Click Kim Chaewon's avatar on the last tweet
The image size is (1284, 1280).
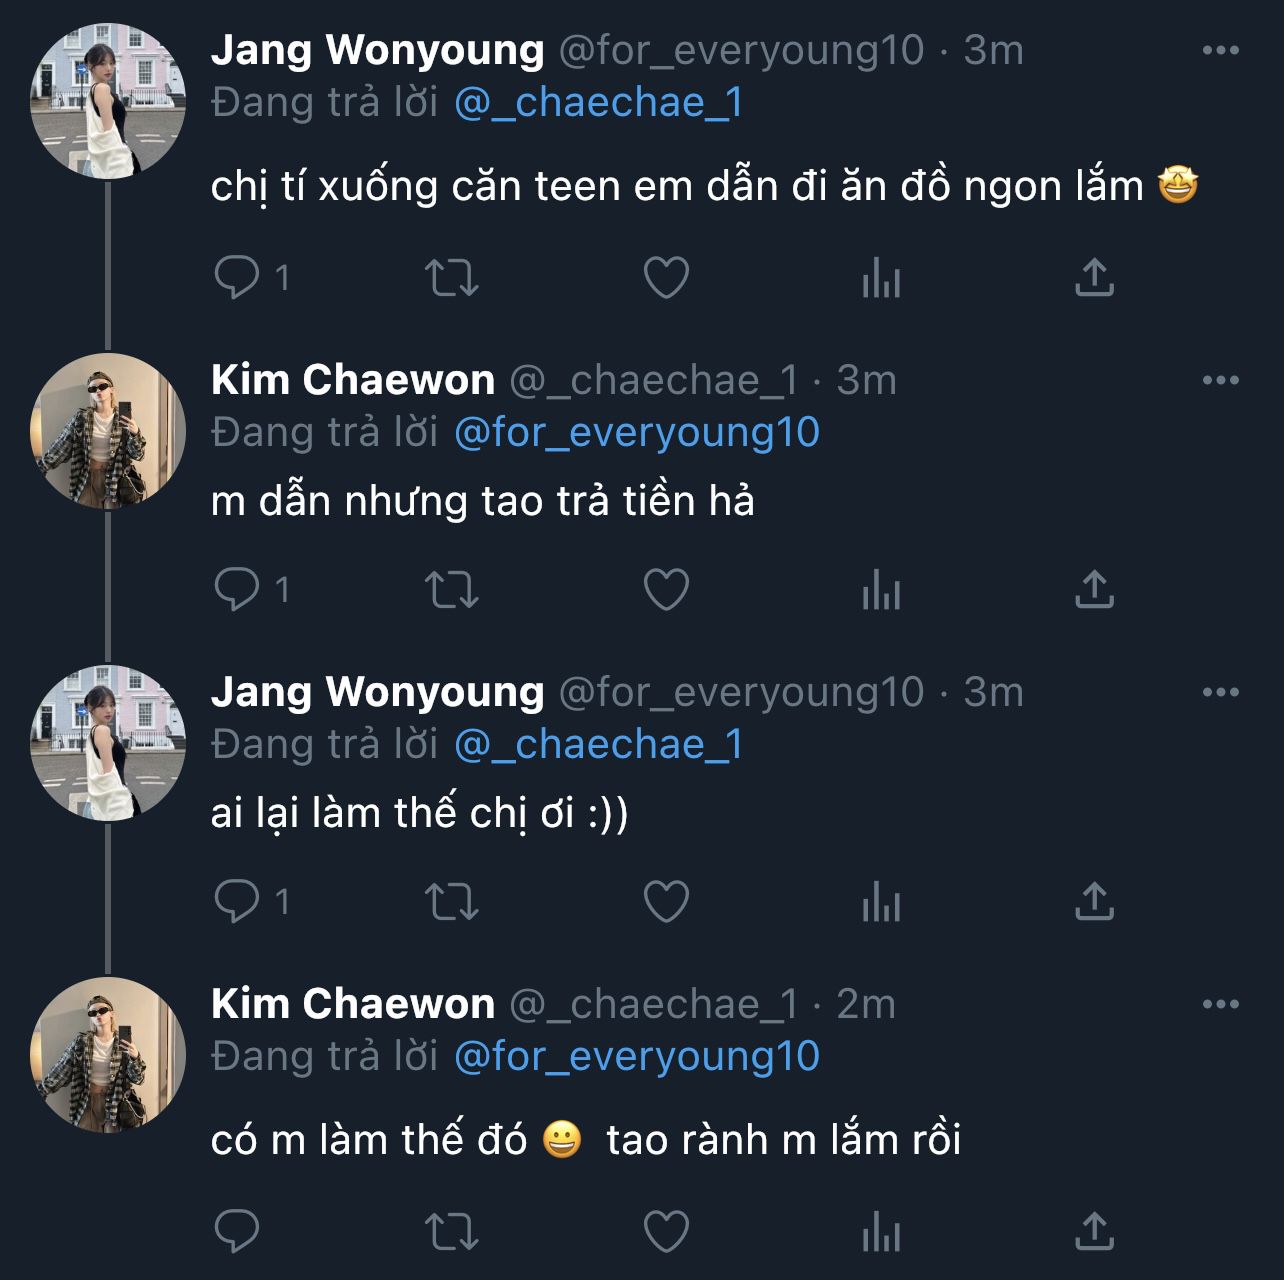108,1055
